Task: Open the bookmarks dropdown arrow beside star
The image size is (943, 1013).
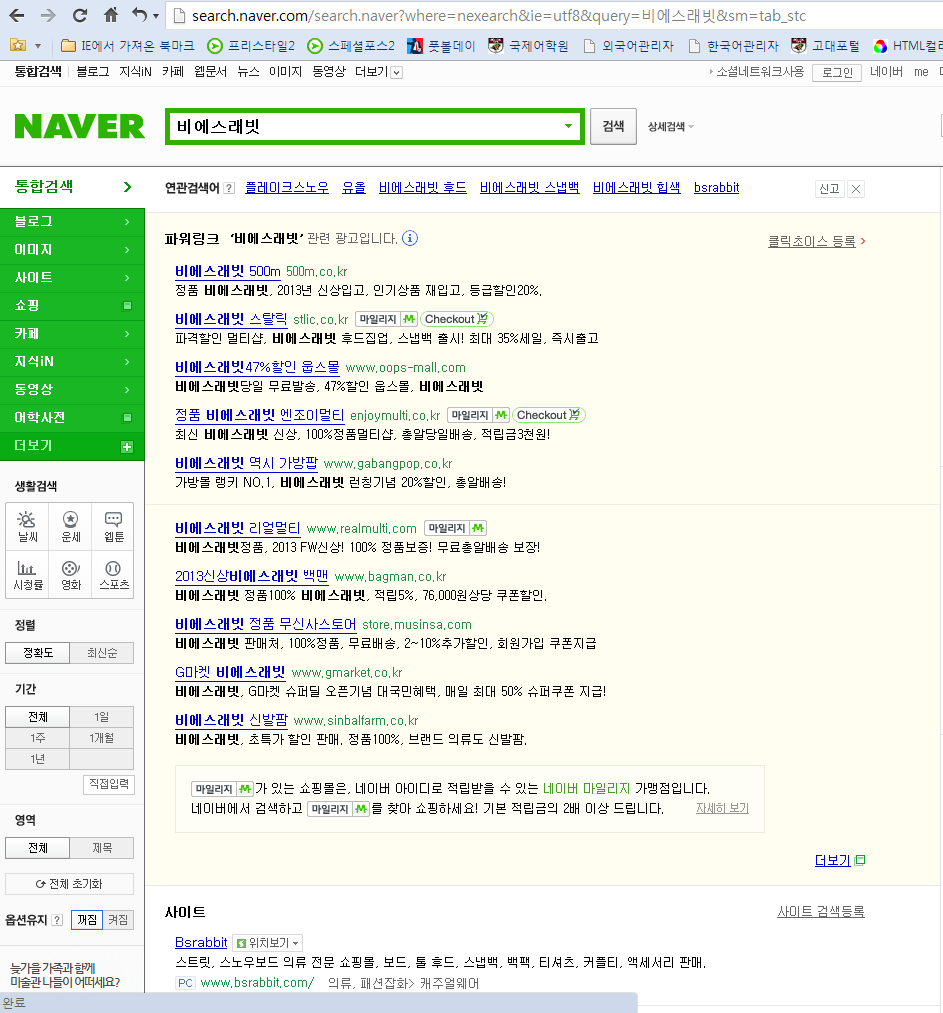Action: 37,46
